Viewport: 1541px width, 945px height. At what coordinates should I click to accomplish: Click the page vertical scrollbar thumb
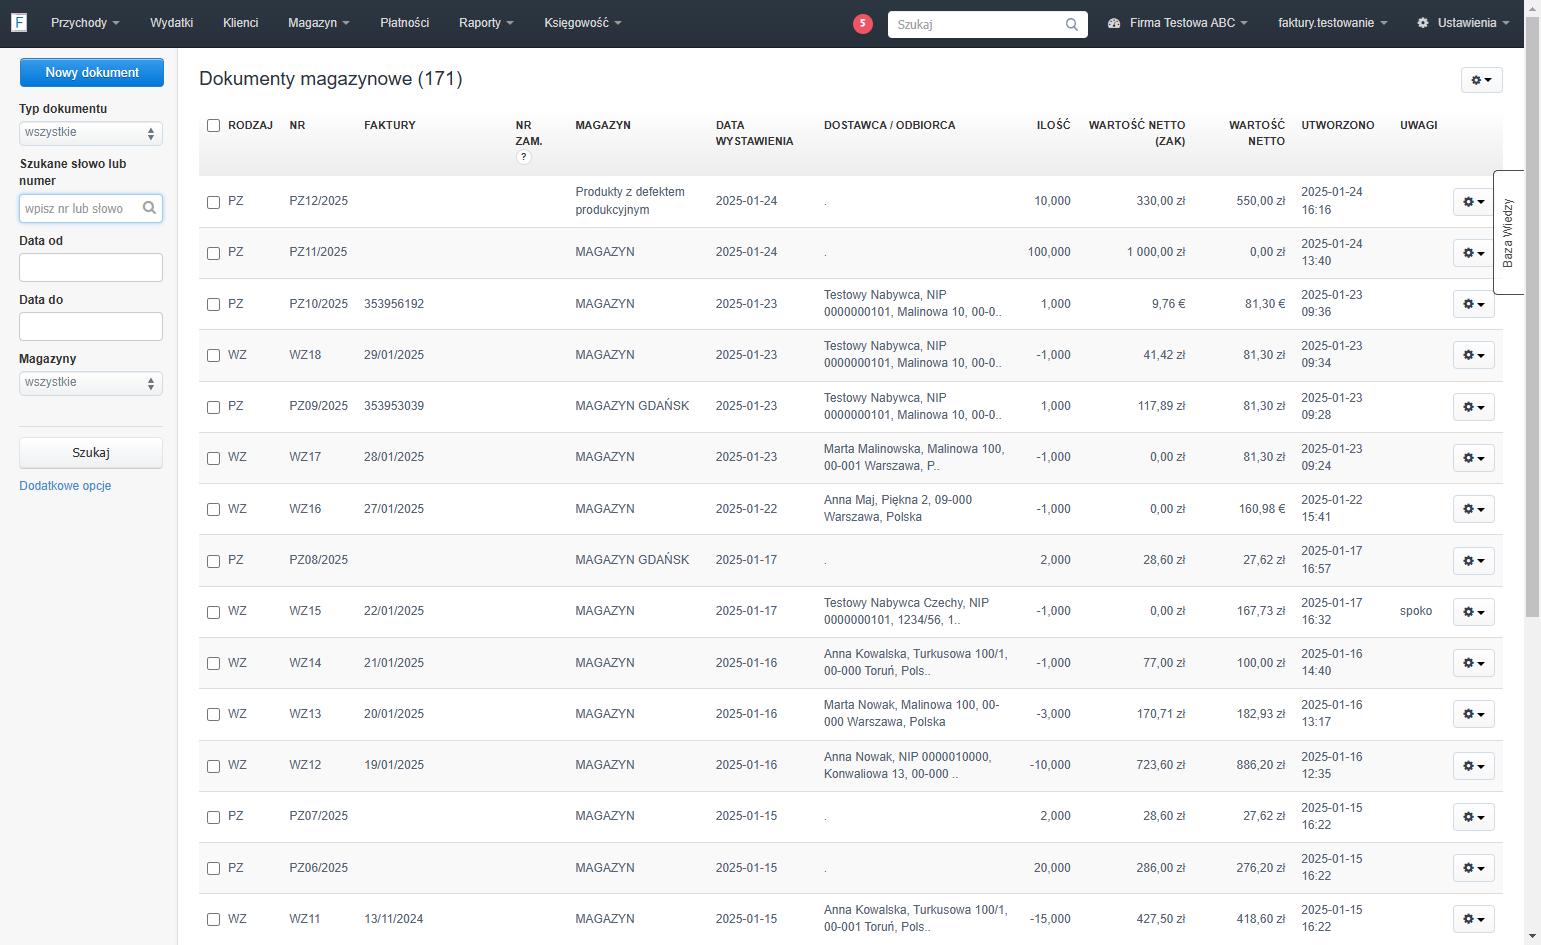pos(1532,315)
